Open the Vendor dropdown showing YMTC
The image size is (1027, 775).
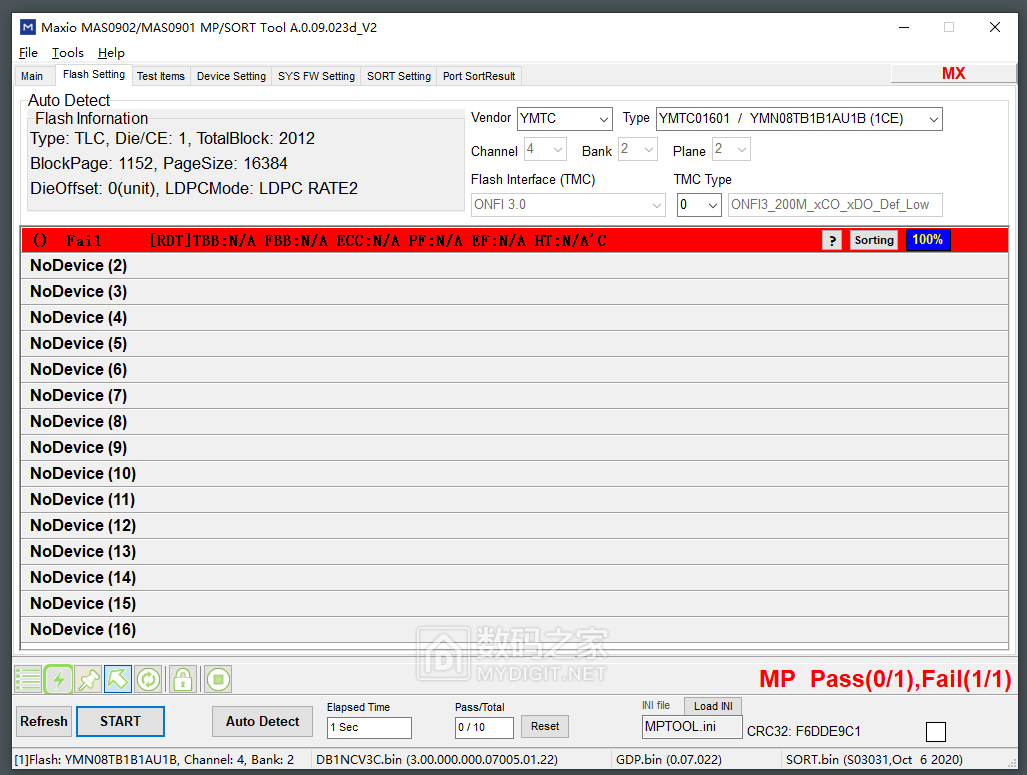[565, 119]
